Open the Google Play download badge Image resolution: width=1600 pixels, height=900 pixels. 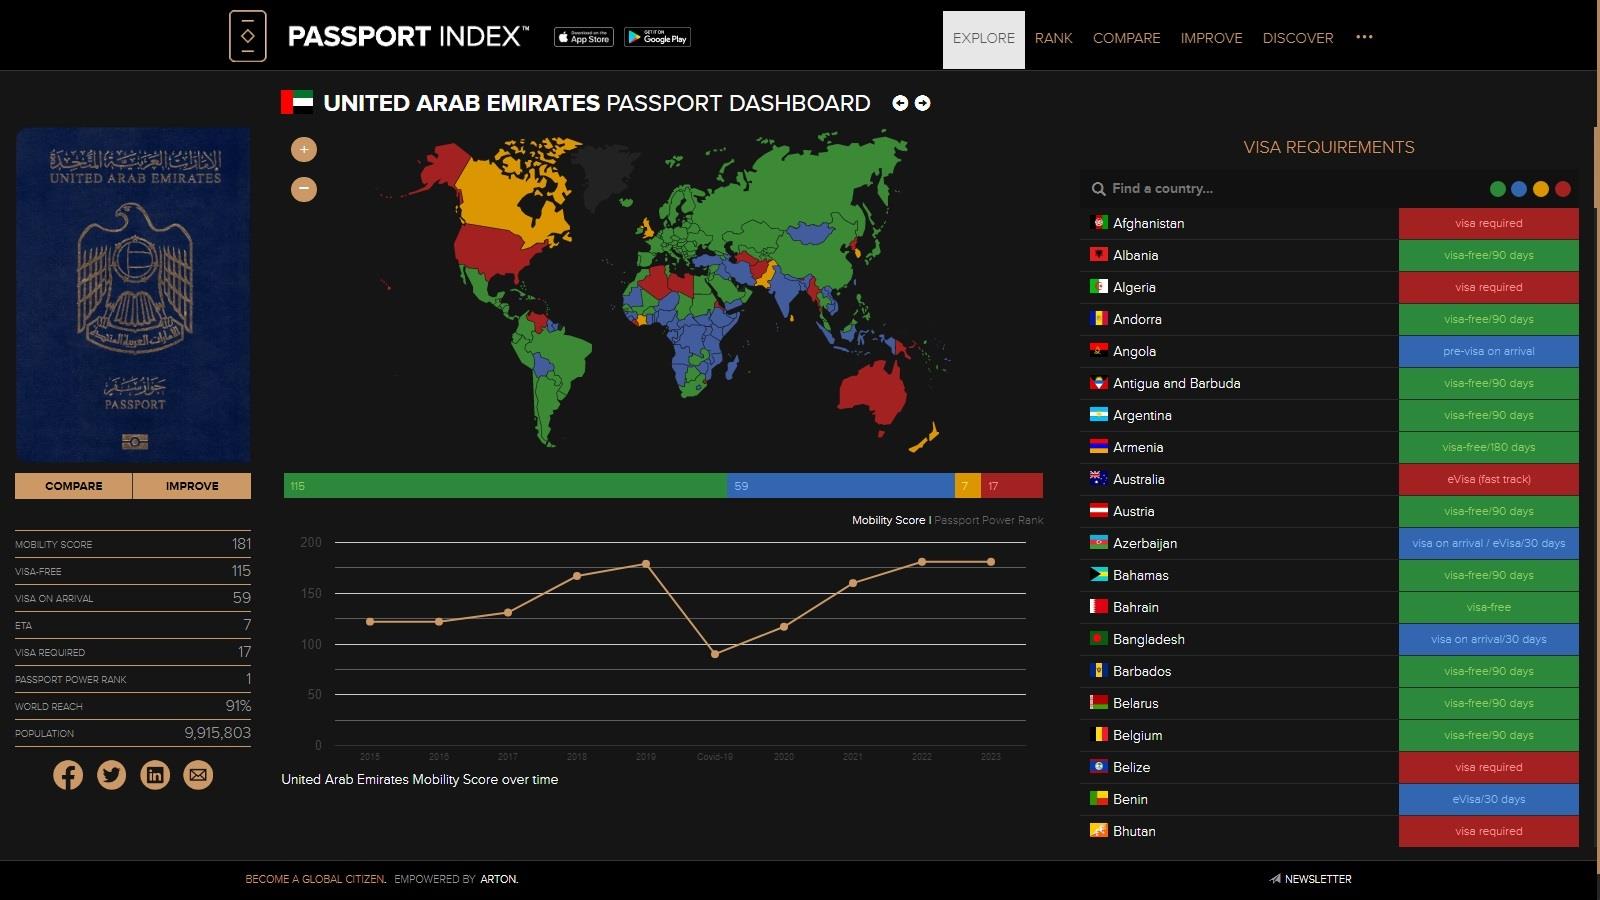pos(658,37)
